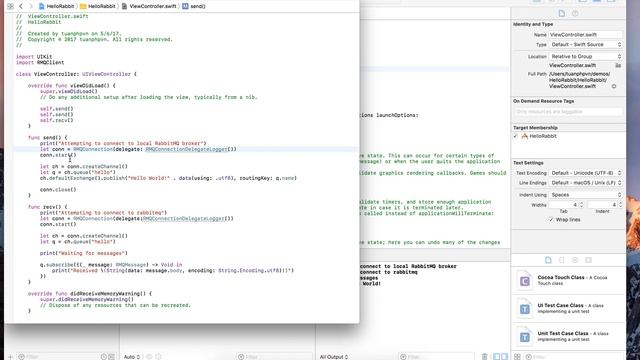Show the Media library
640x360 pixels.
pyautogui.click(x=589, y=260)
